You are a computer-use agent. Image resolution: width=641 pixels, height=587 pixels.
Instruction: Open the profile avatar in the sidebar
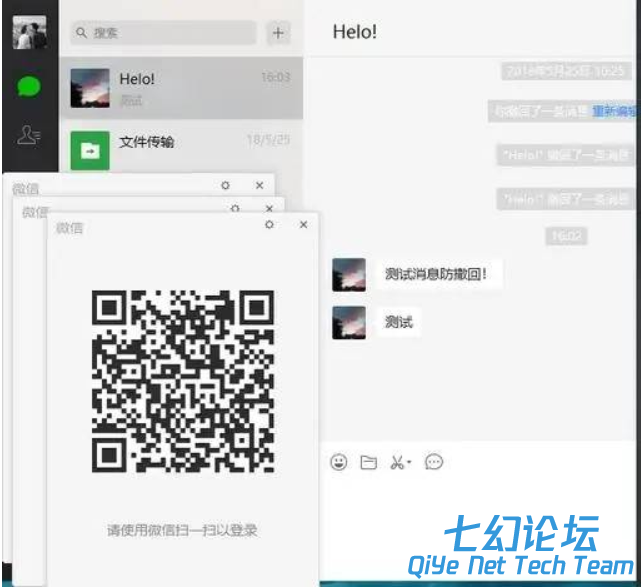point(29,32)
